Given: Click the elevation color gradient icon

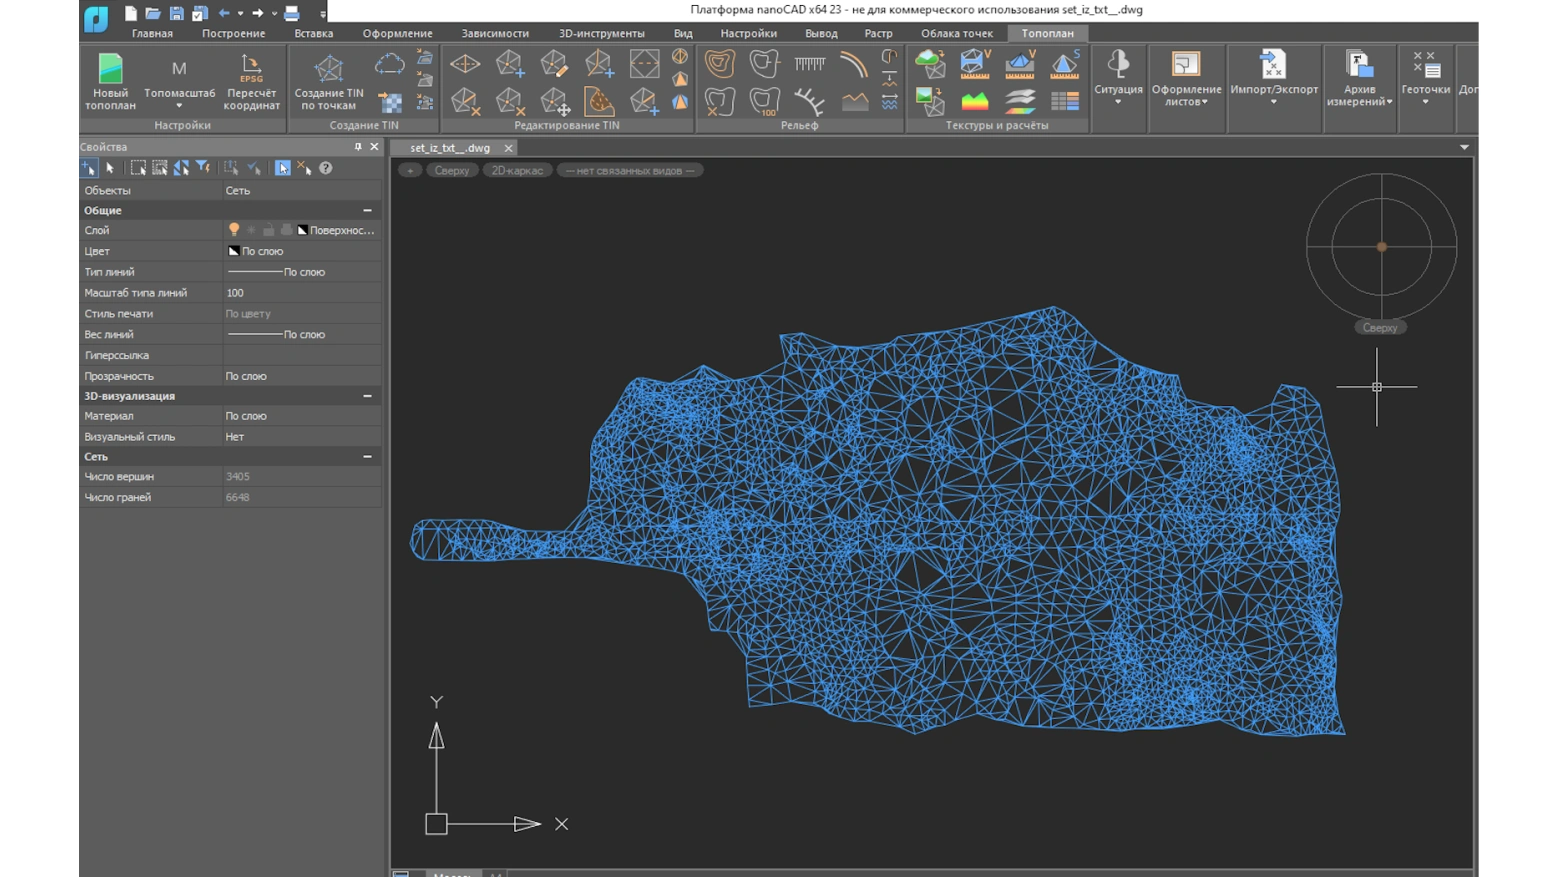Looking at the screenshot, I should pyautogui.click(x=975, y=101).
